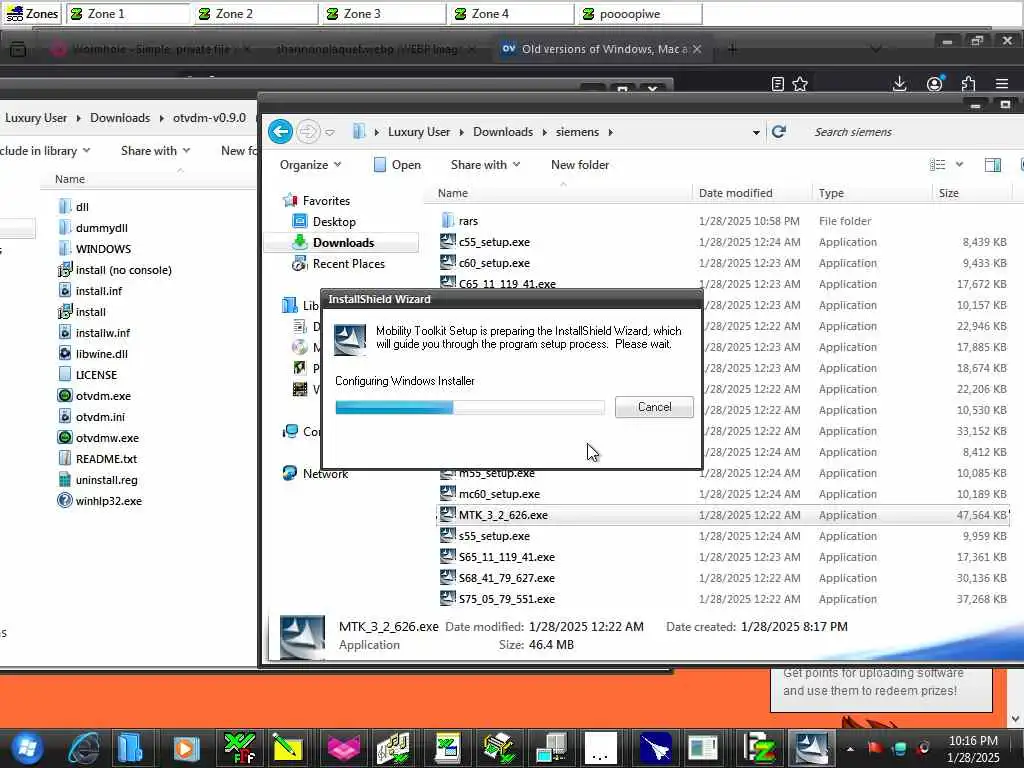Image resolution: width=1024 pixels, height=768 pixels.
Task: Open browser downloads arrow icon
Action: click(899, 84)
